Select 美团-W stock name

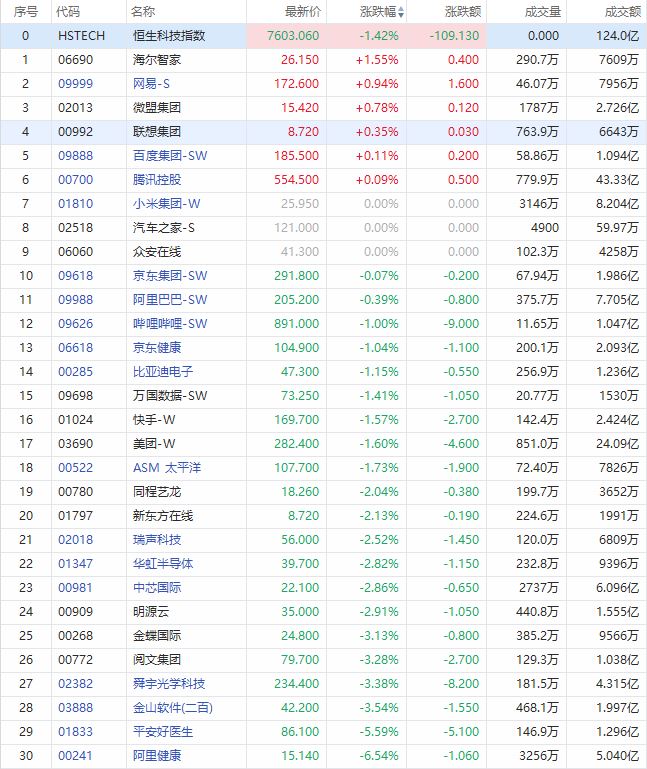154,444
